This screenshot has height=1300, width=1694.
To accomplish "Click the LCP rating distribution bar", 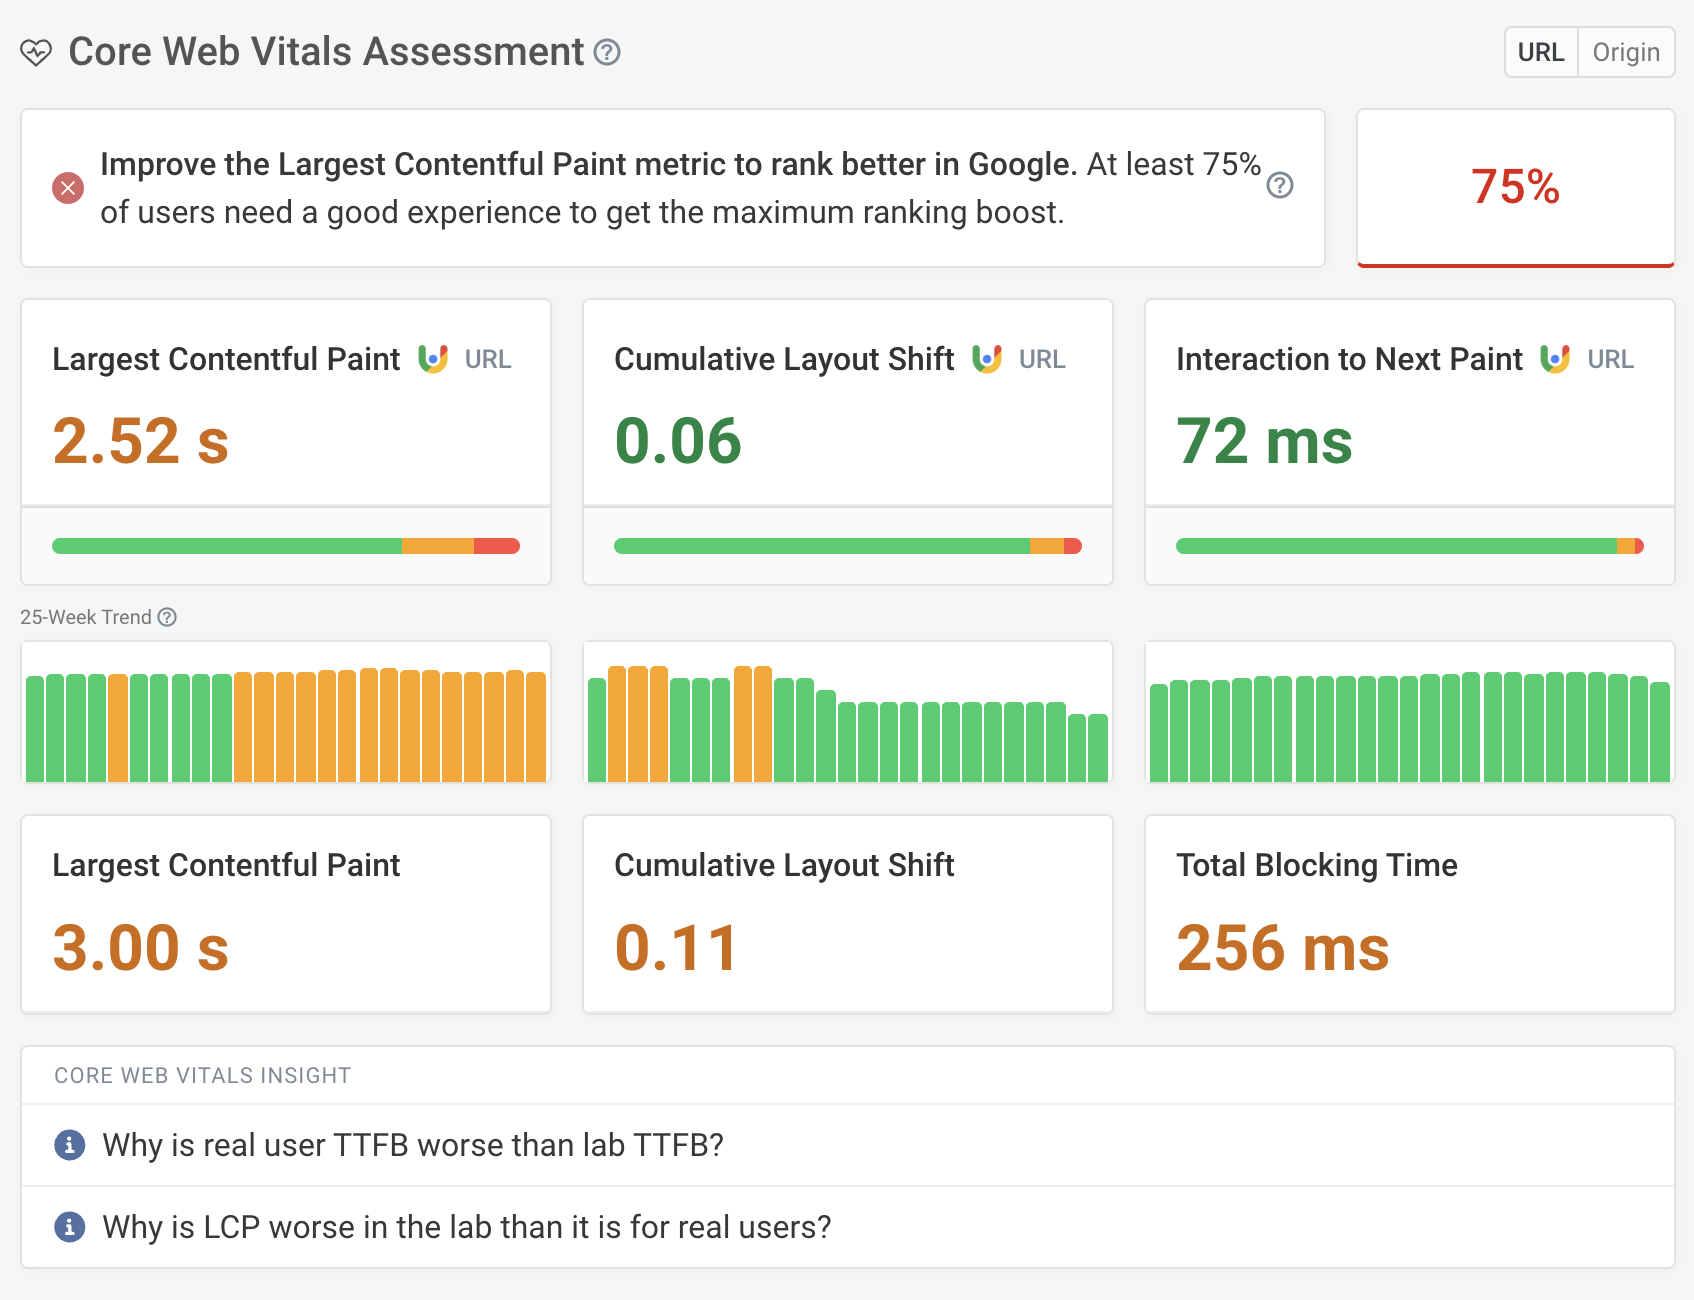I will (x=286, y=546).
